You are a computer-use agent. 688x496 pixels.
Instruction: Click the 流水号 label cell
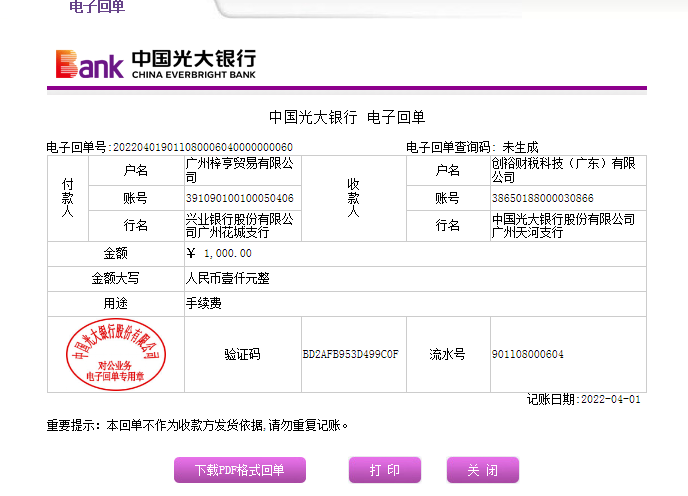(448, 354)
